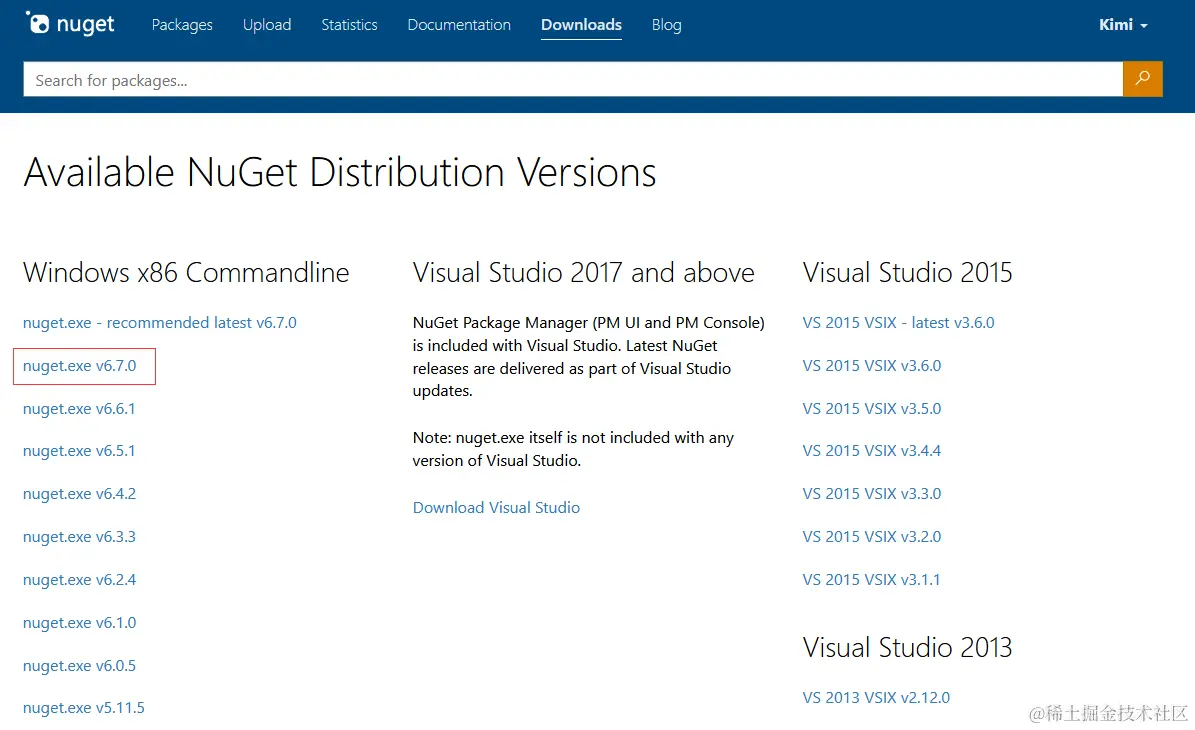Click the nuget.exe v6.4.2 link
The height and width of the screenshot is (730, 1195).
pyautogui.click(x=79, y=494)
